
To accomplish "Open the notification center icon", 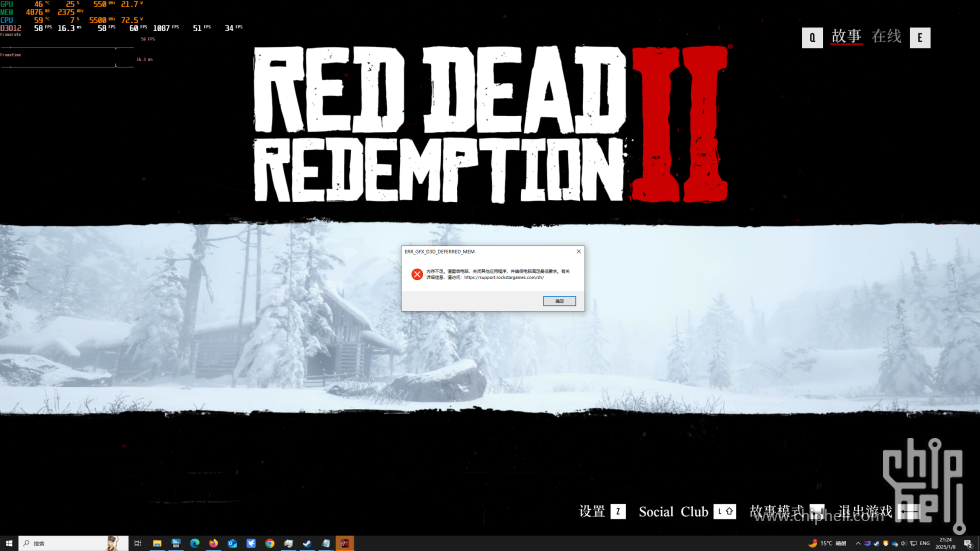I will 968,544.
